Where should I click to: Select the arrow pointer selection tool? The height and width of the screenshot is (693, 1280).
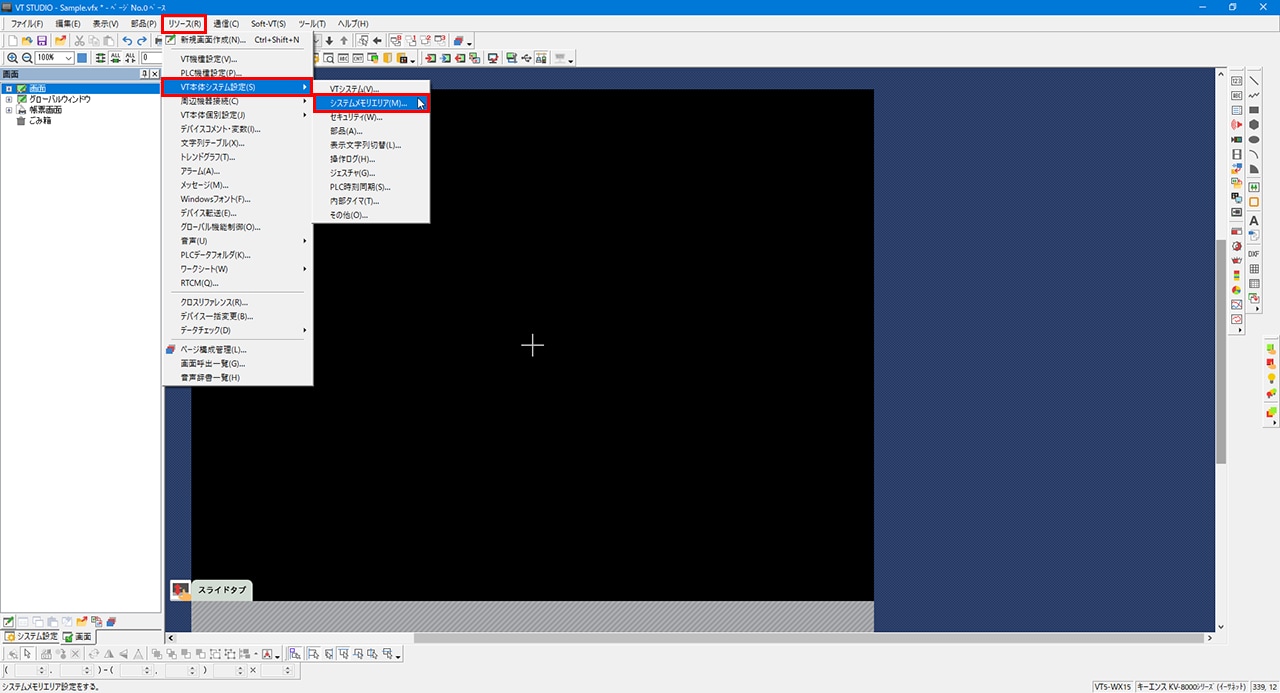click(28, 654)
